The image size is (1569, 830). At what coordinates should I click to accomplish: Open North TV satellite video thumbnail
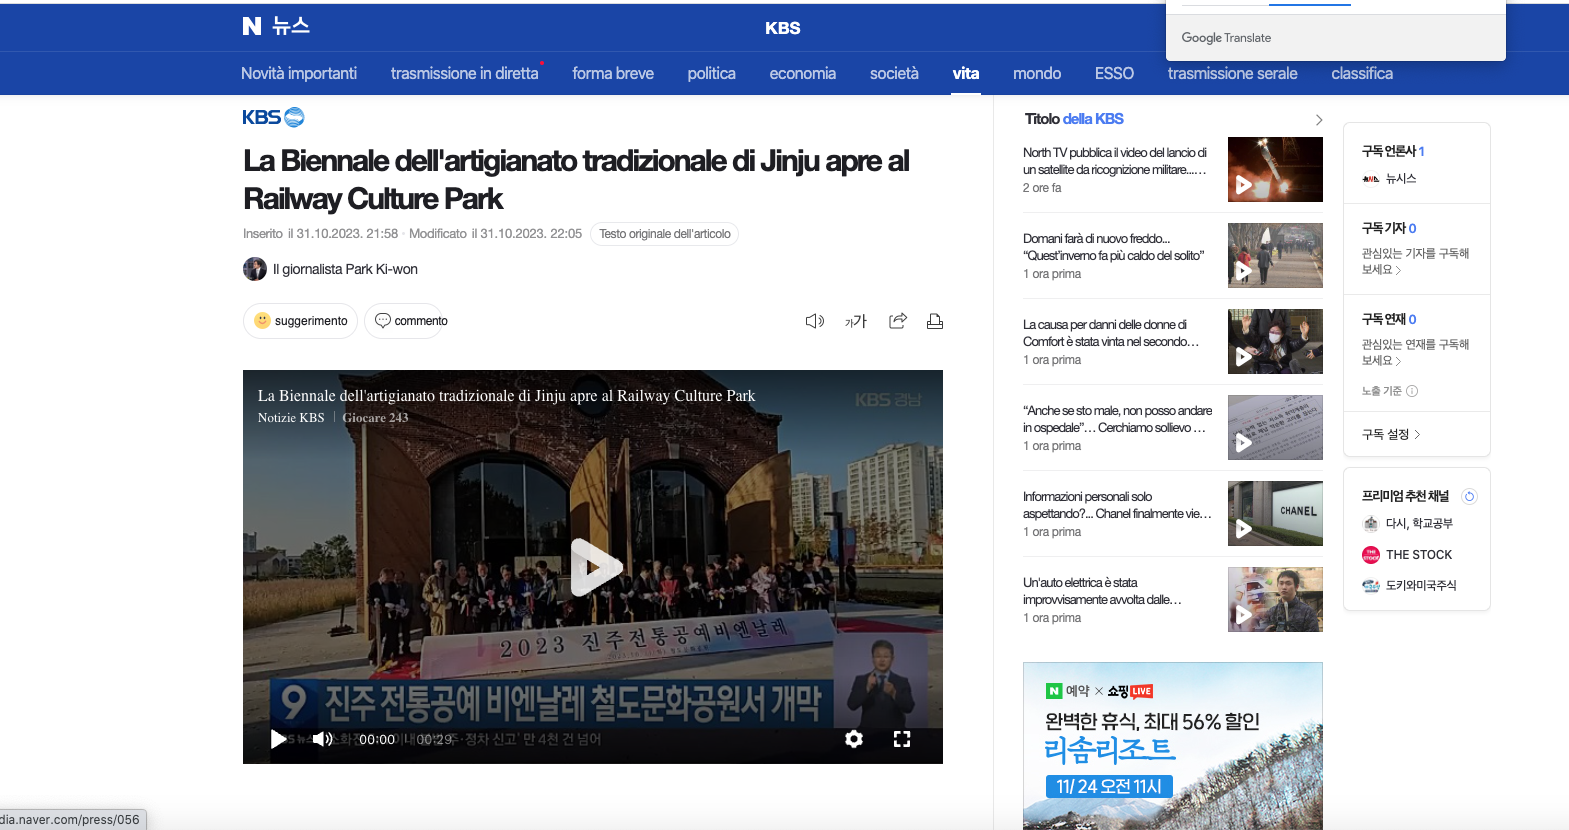click(1275, 170)
